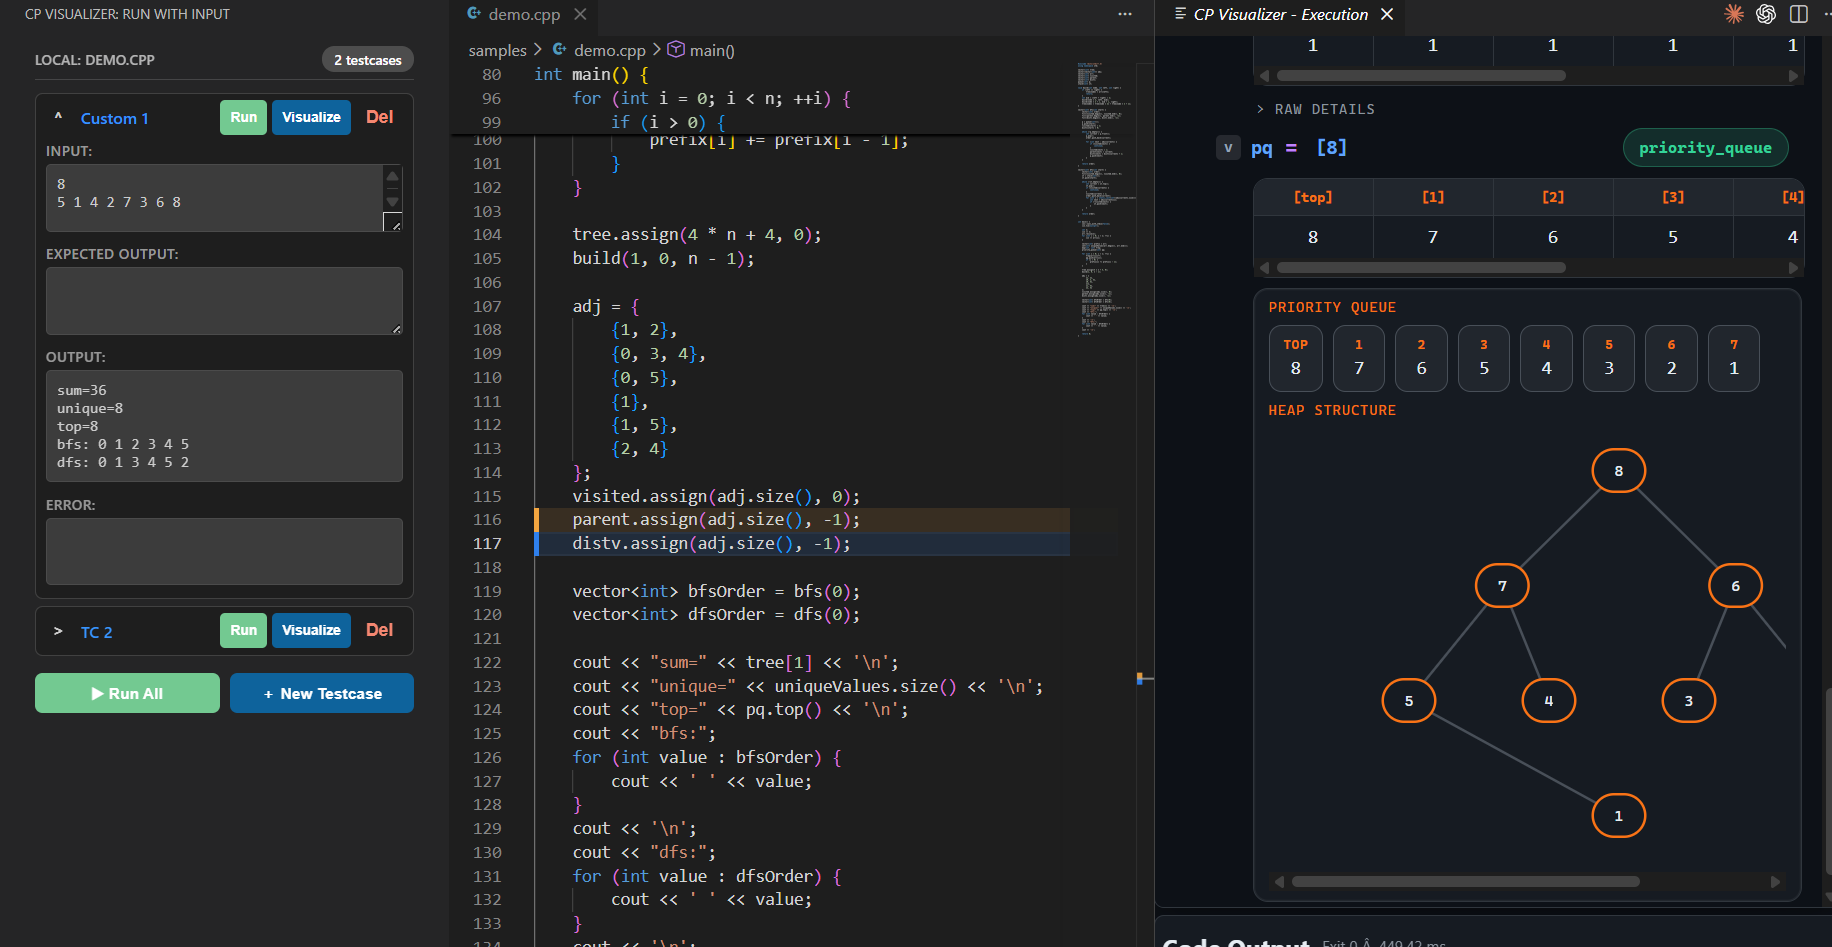Viewport: 1832px width, 947px height.
Task: Open the demo.cpp more actions ellipsis
Action: tap(1125, 14)
